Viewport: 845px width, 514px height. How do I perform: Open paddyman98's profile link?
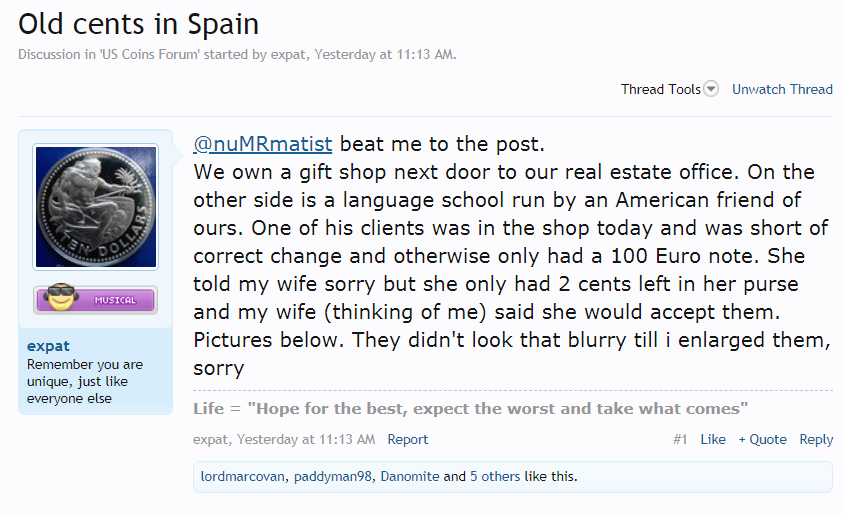click(333, 476)
